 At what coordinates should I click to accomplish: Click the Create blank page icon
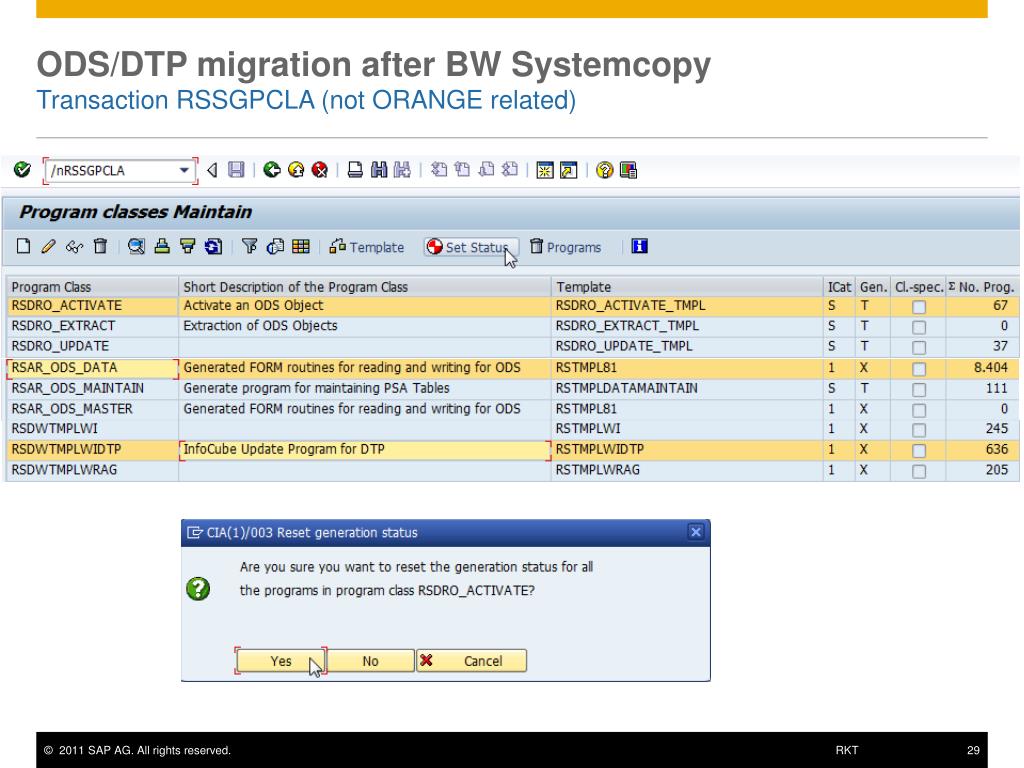[24, 246]
